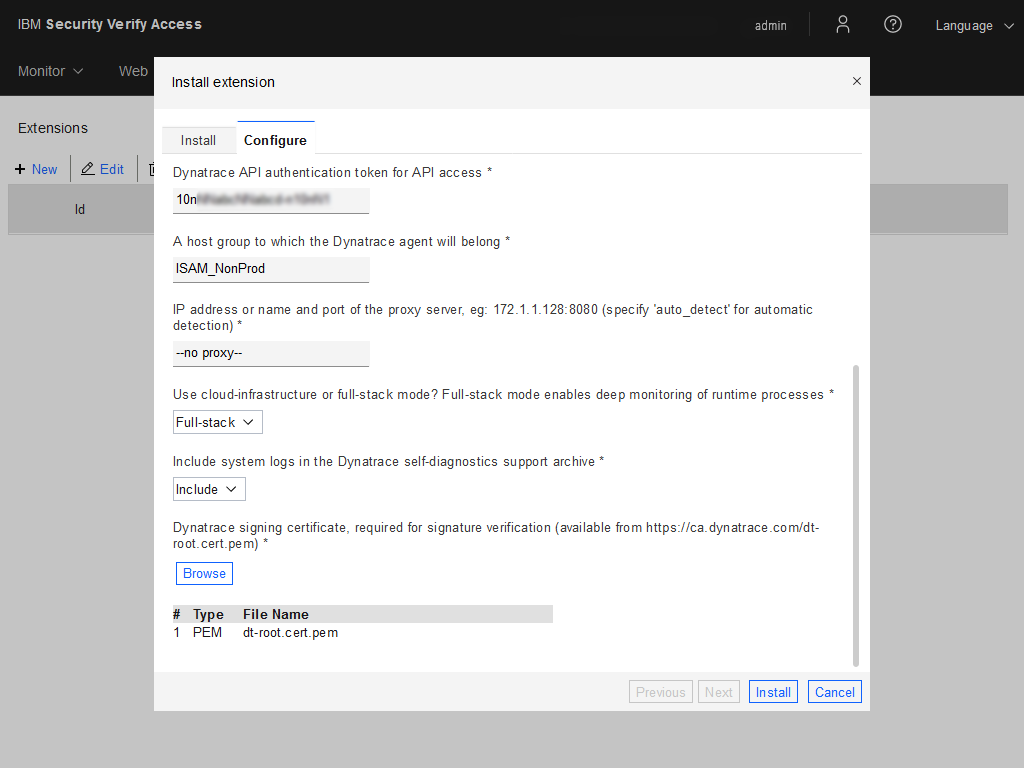Select the dt-root.cert.pem file row

click(362, 632)
